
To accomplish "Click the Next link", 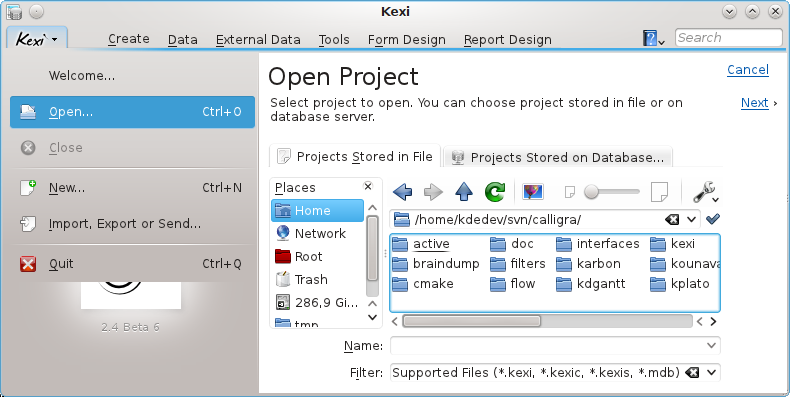I will (x=754, y=103).
